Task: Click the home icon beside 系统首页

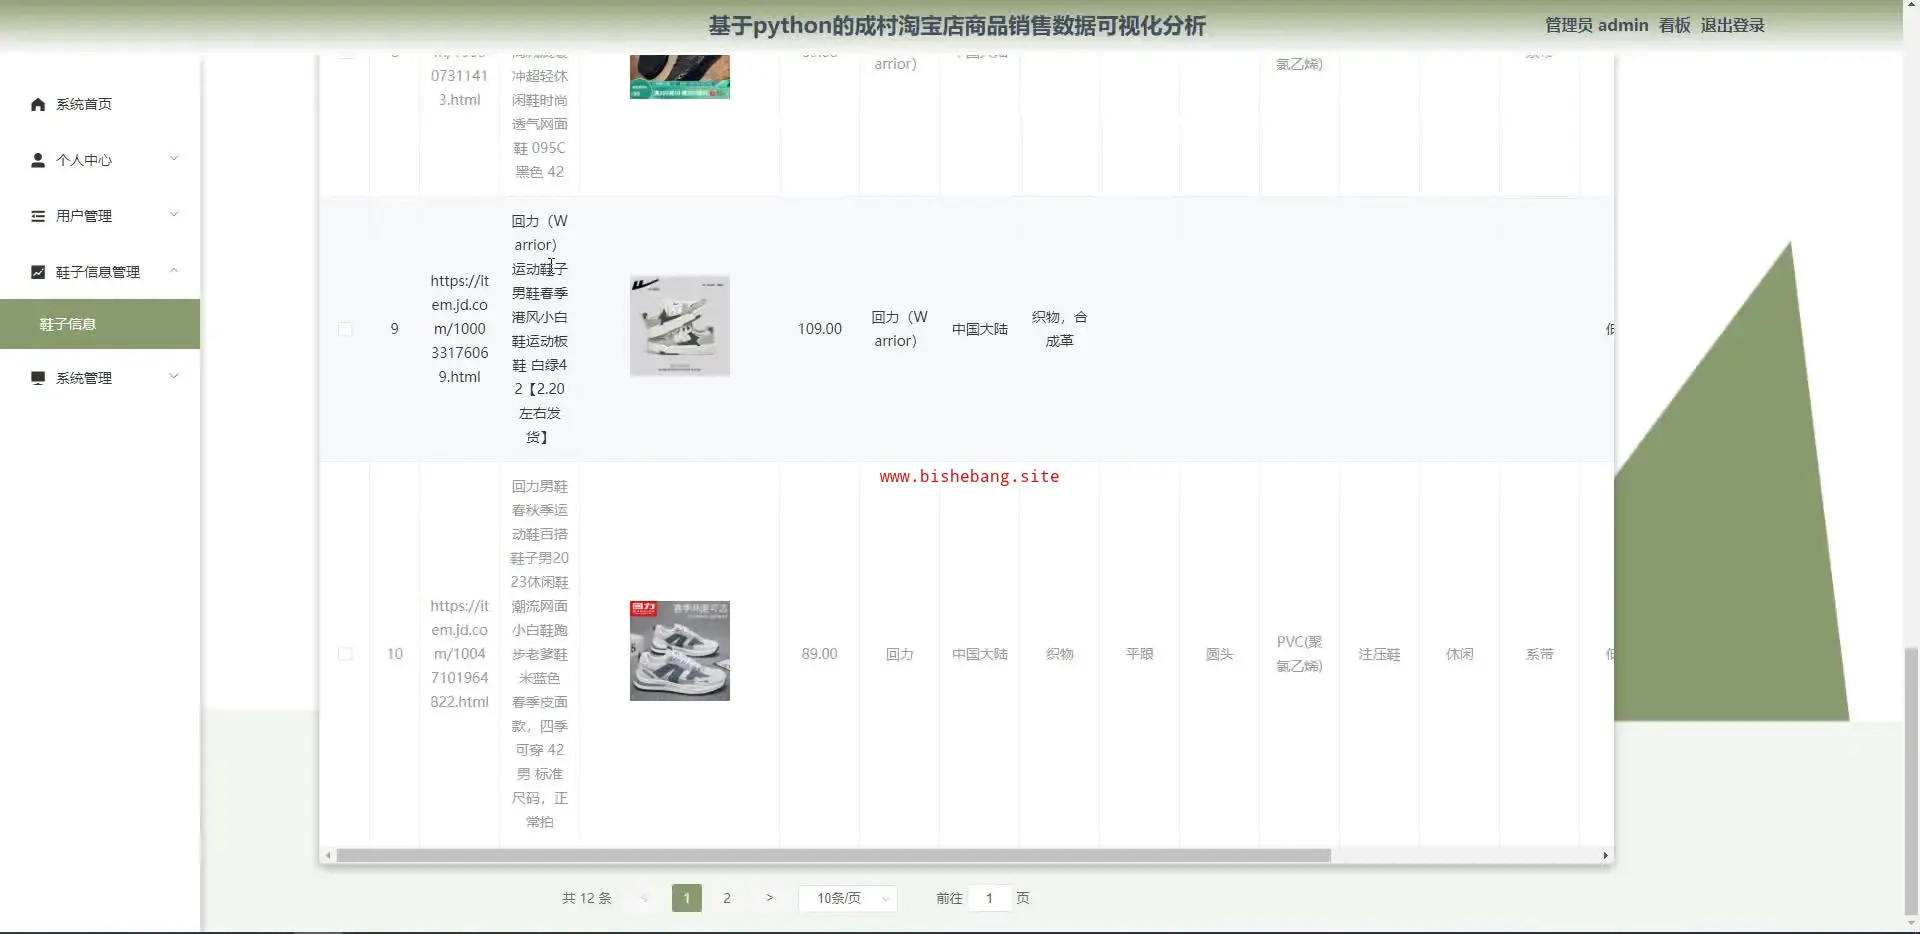Action: tap(38, 104)
